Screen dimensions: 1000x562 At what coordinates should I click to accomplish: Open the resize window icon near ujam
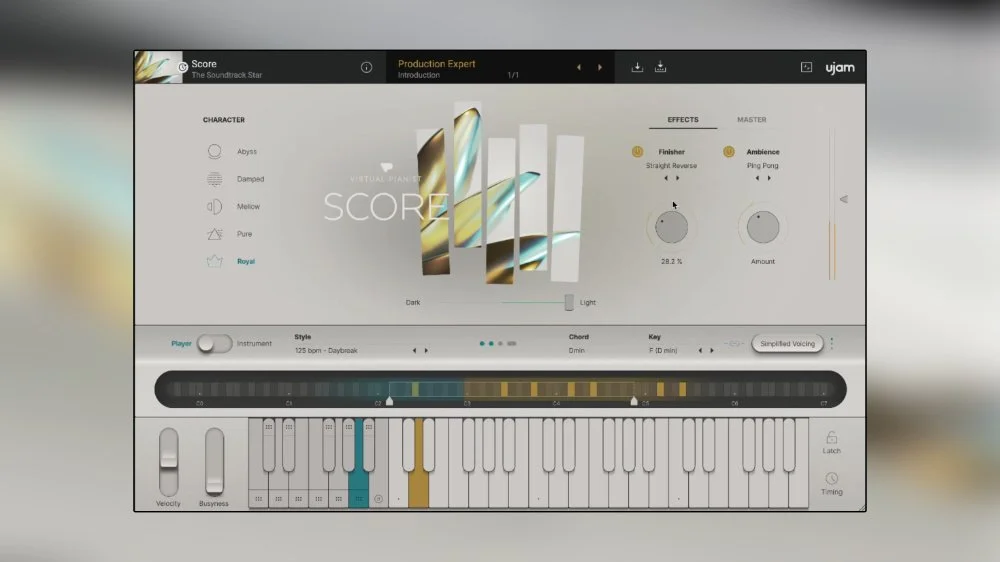point(806,67)
